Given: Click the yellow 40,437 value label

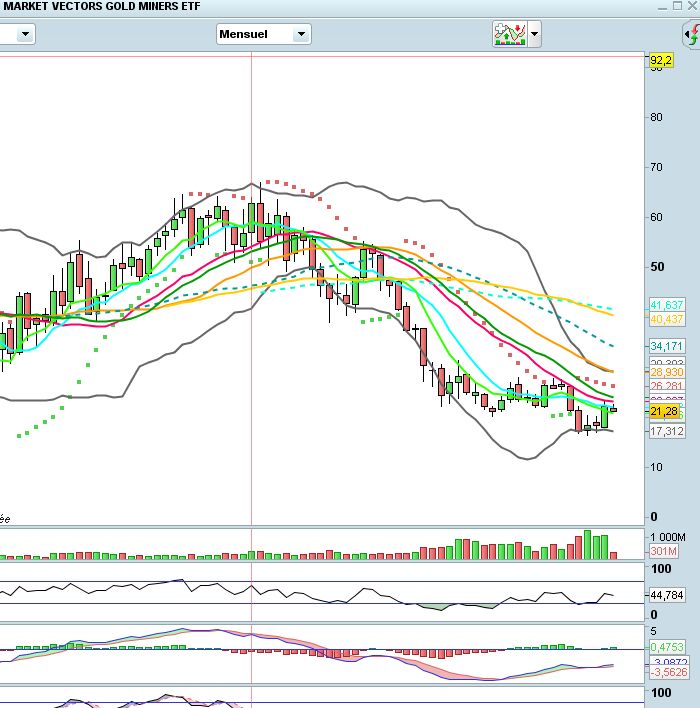Looking at the screenshot, I should click(667, 320).
